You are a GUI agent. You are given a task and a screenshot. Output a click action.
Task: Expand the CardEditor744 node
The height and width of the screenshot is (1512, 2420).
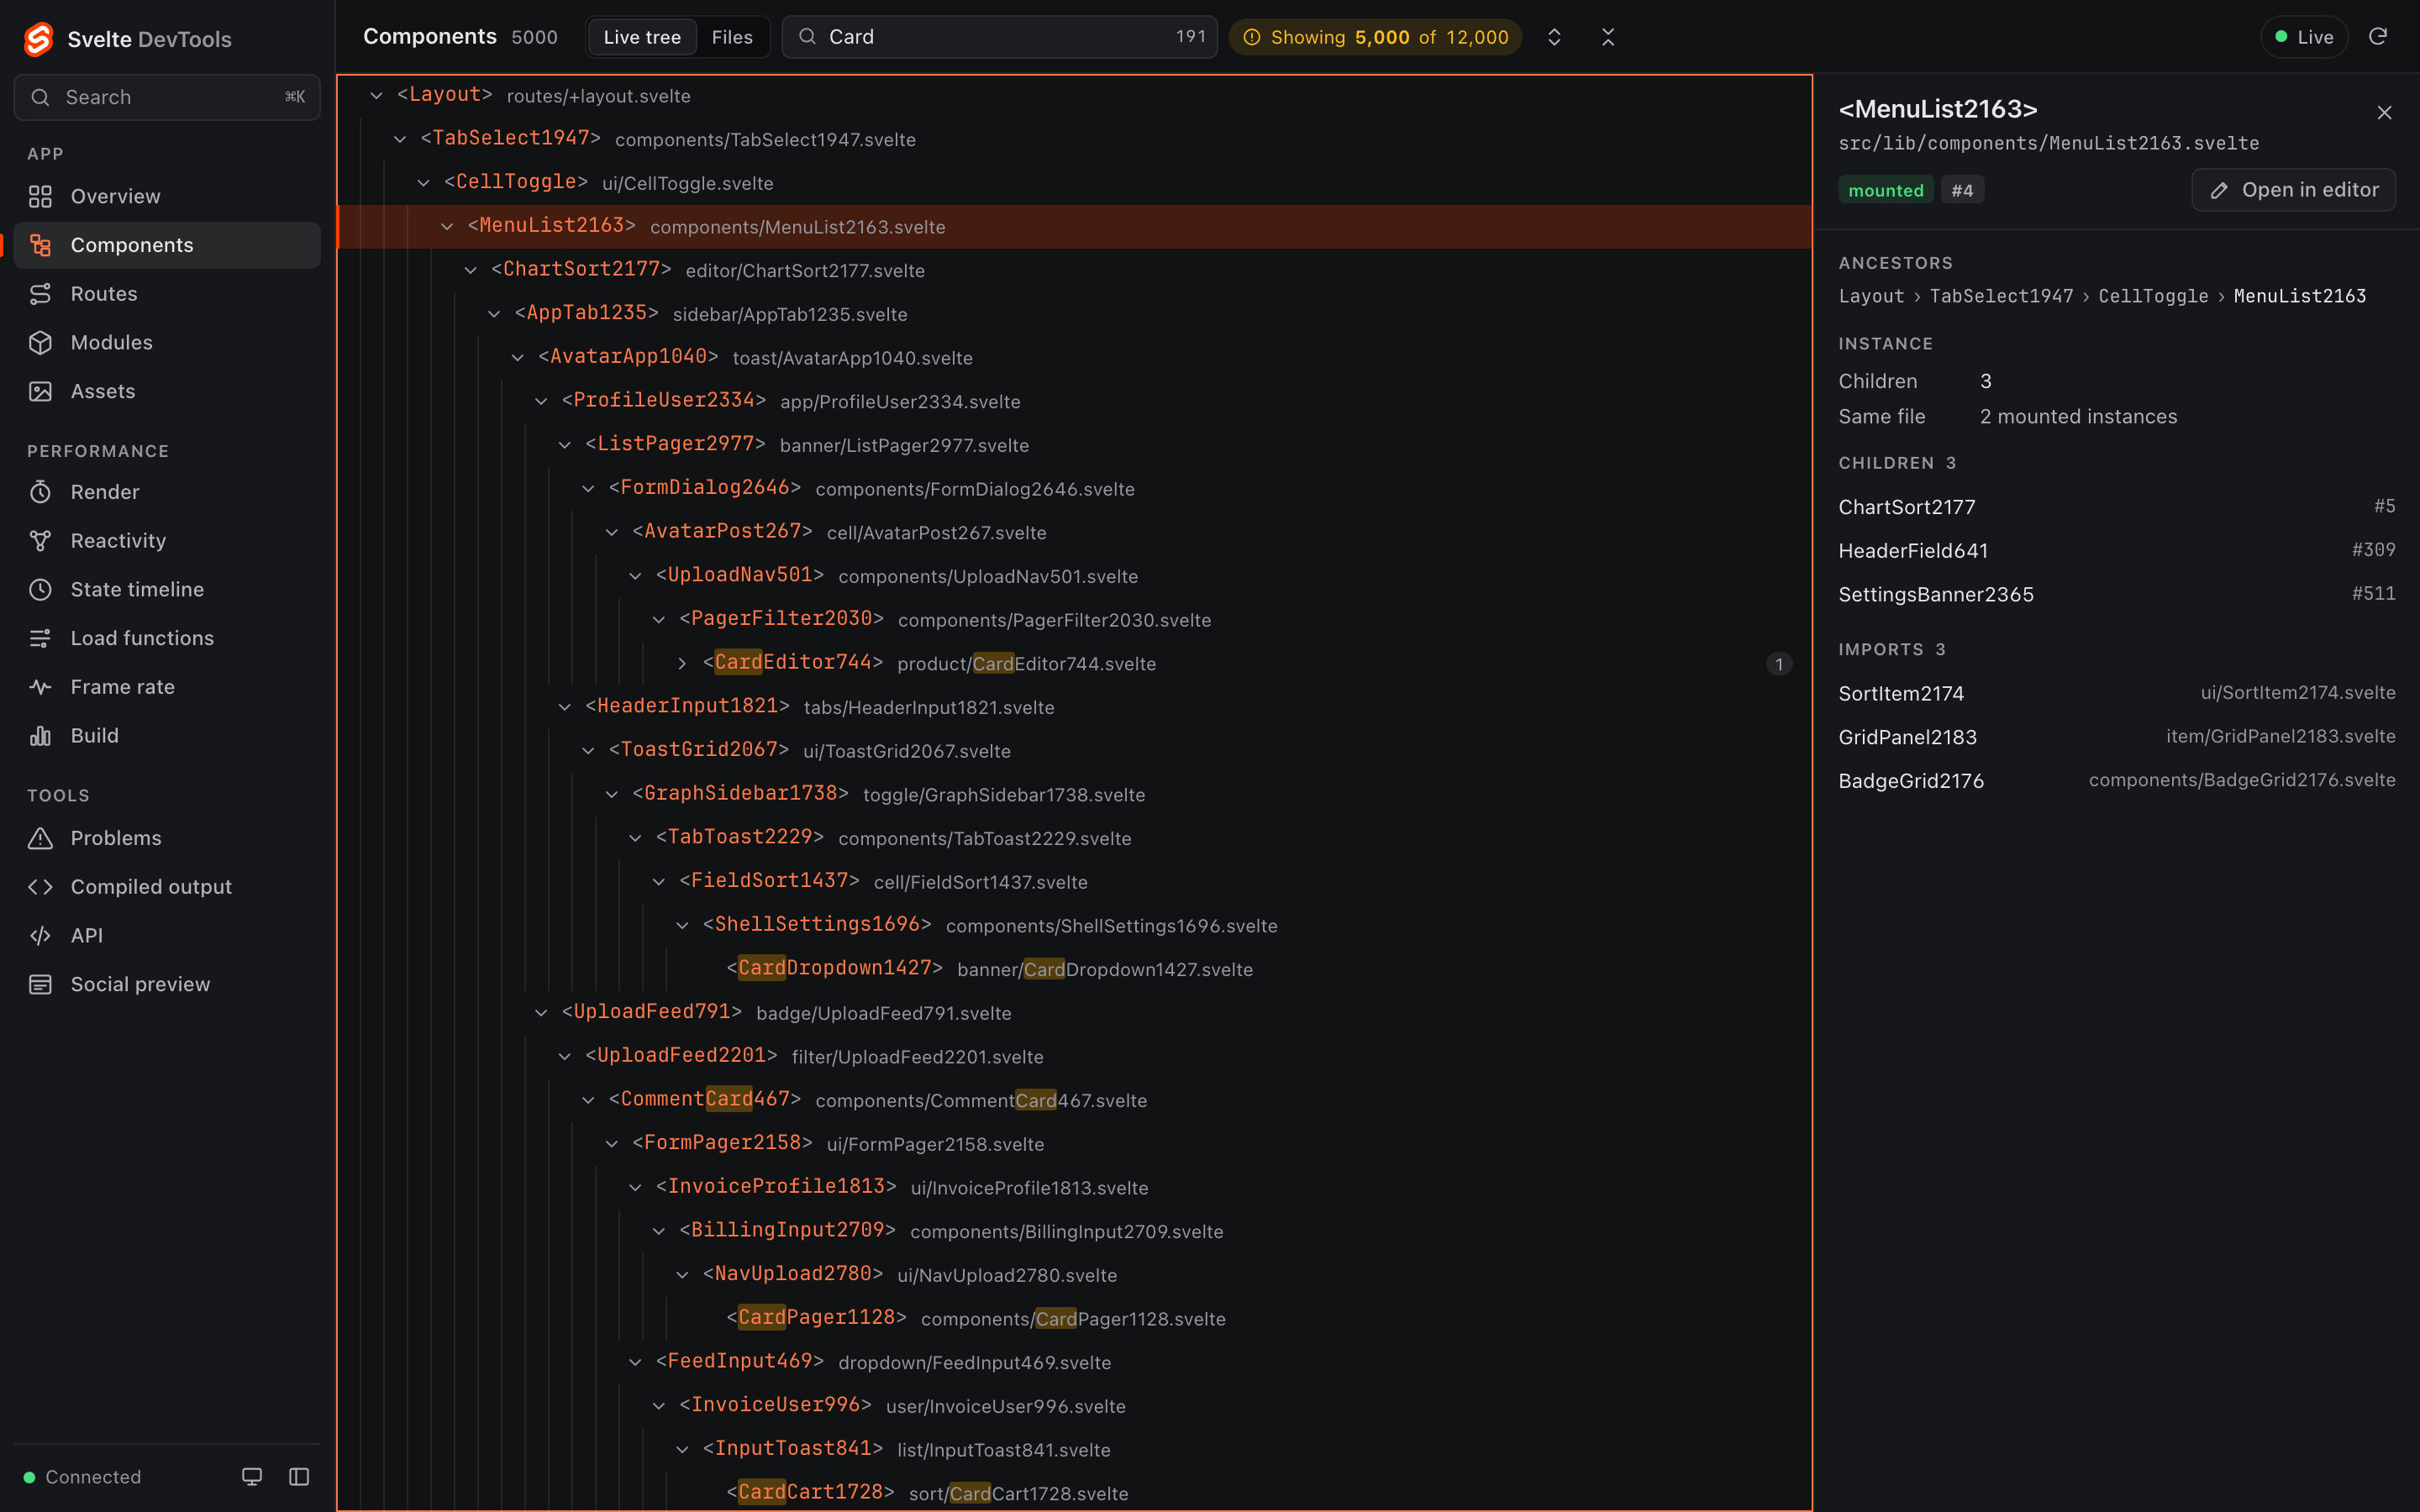coord(682,664)
